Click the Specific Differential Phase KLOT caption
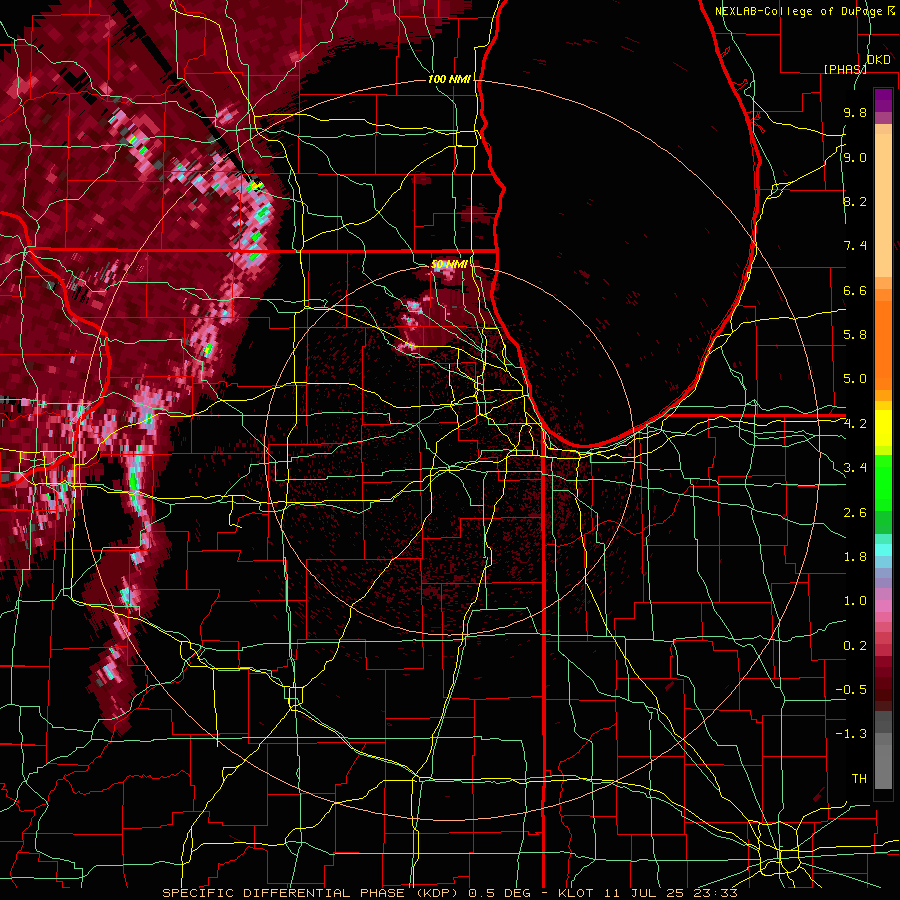This screenshot has width=900, height=900. point(449,893)
